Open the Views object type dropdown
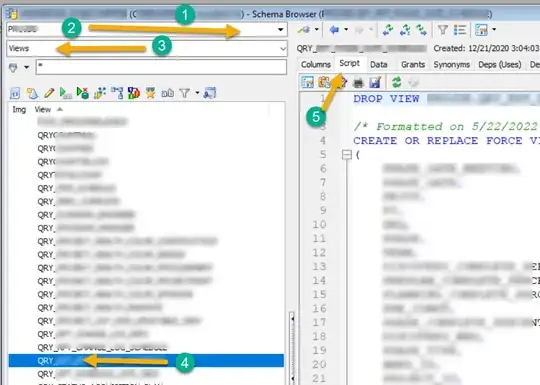 point(283,49)
